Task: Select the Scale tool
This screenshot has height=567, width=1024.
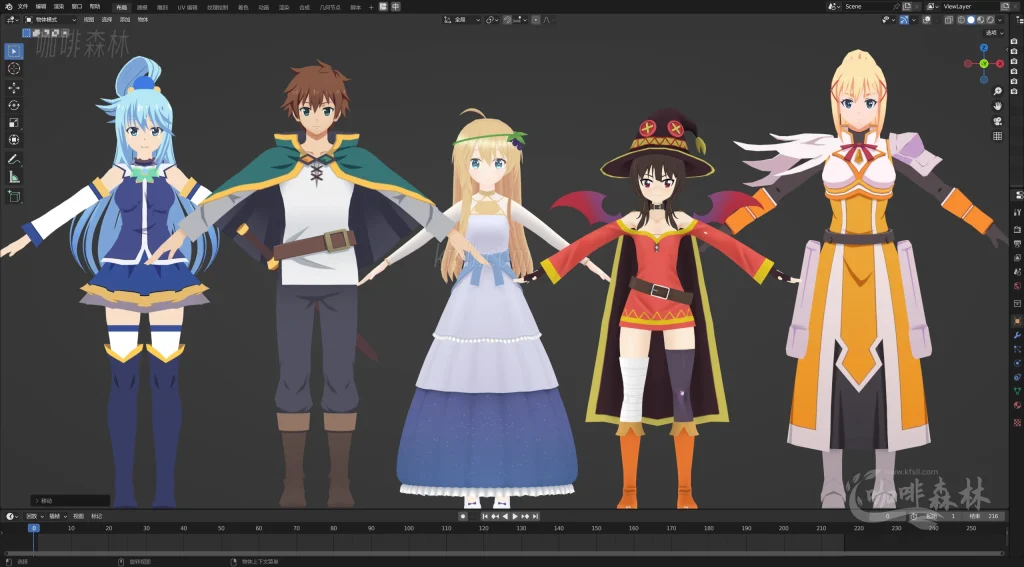Action: [14, 123]
